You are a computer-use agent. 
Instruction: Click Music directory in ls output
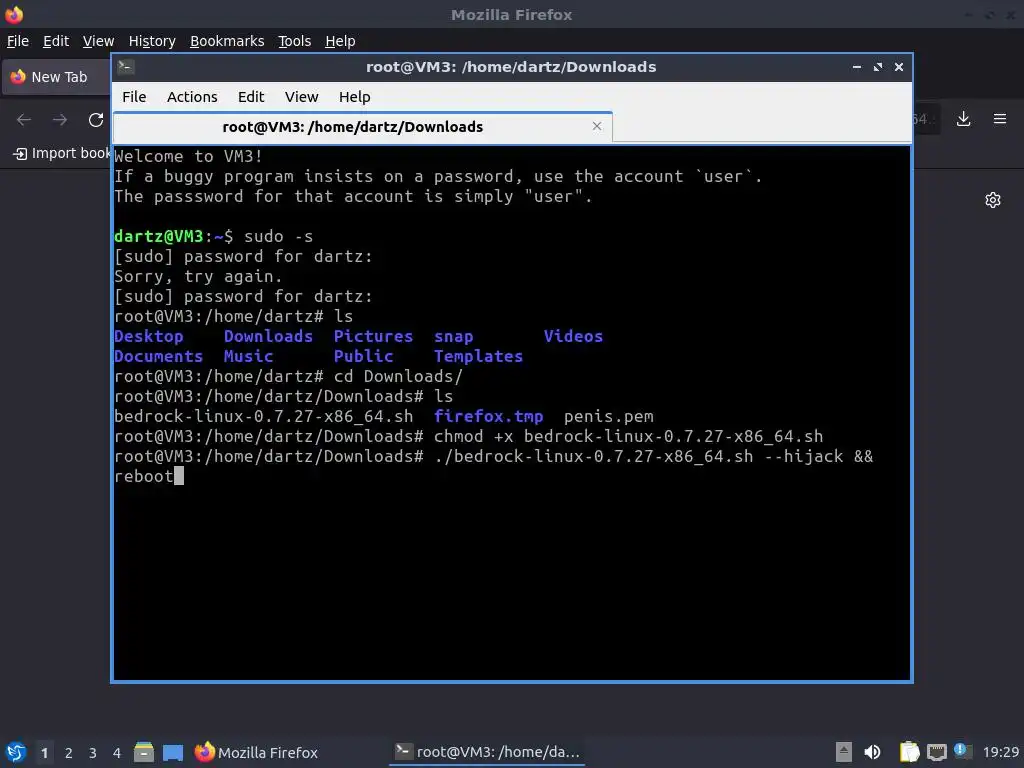click(x=249, y=357)
